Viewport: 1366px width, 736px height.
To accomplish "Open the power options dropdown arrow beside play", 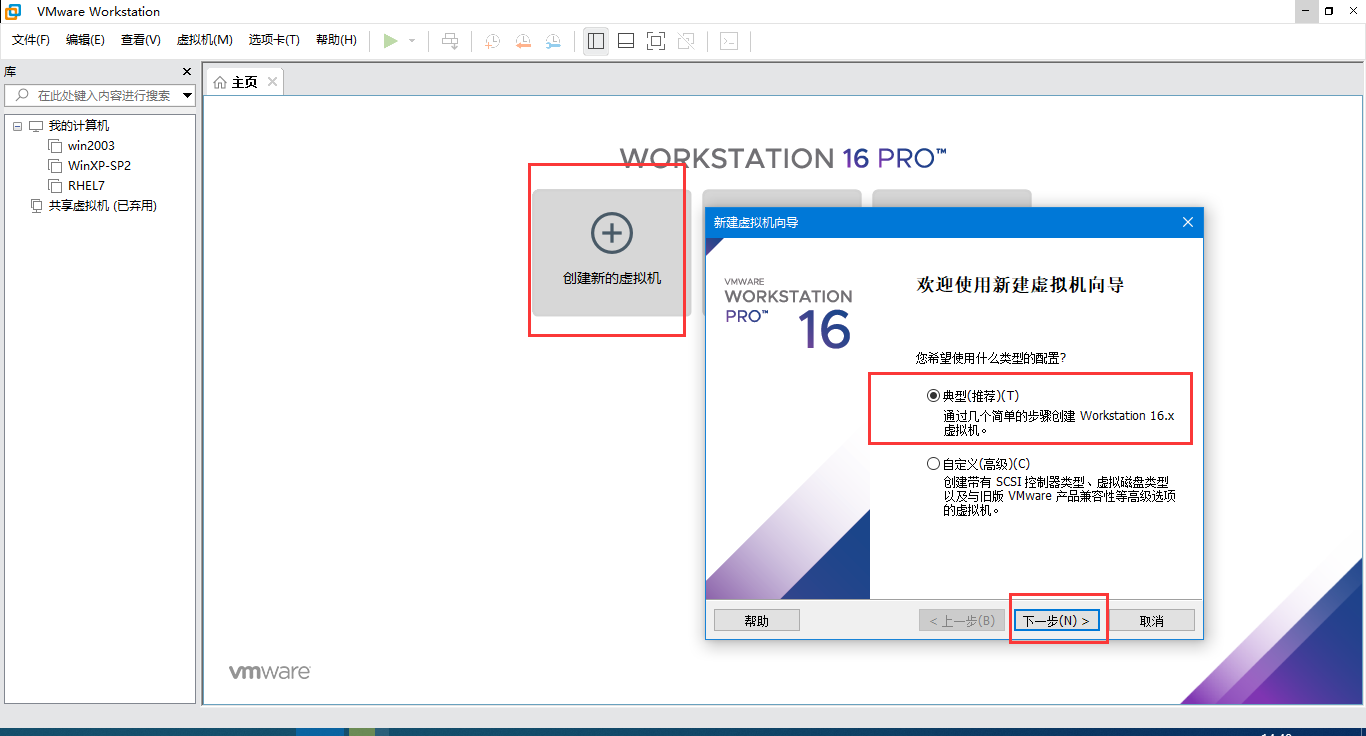I will point(412,41).
